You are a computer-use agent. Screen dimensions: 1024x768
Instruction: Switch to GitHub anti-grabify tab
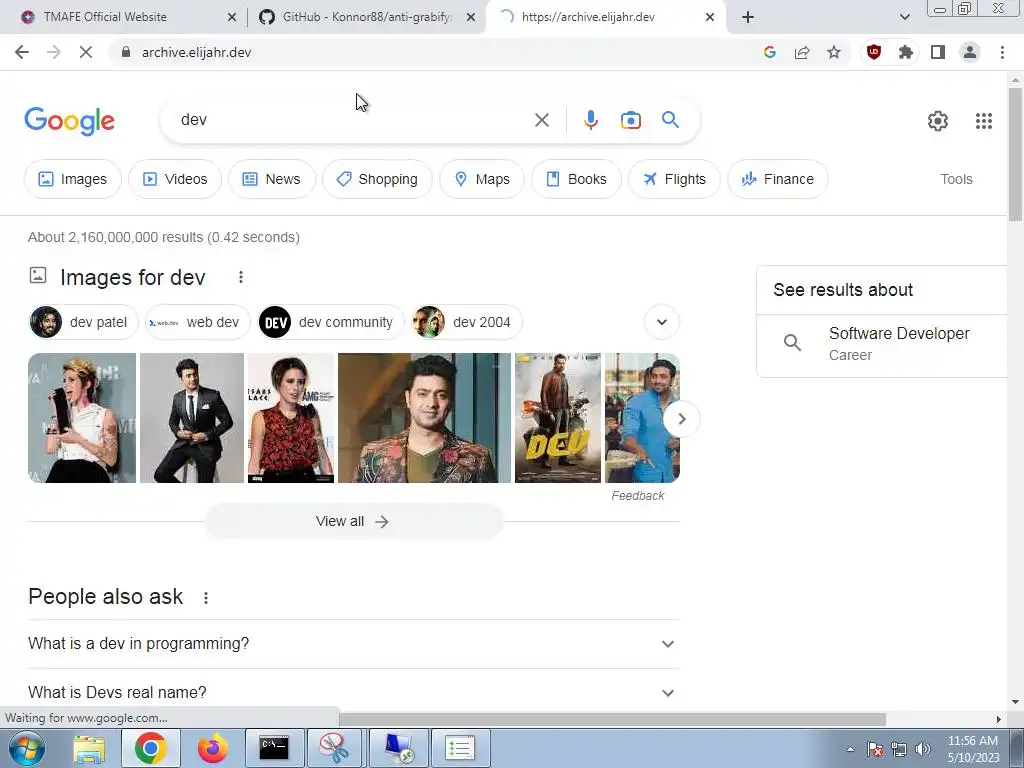[366, 17]
